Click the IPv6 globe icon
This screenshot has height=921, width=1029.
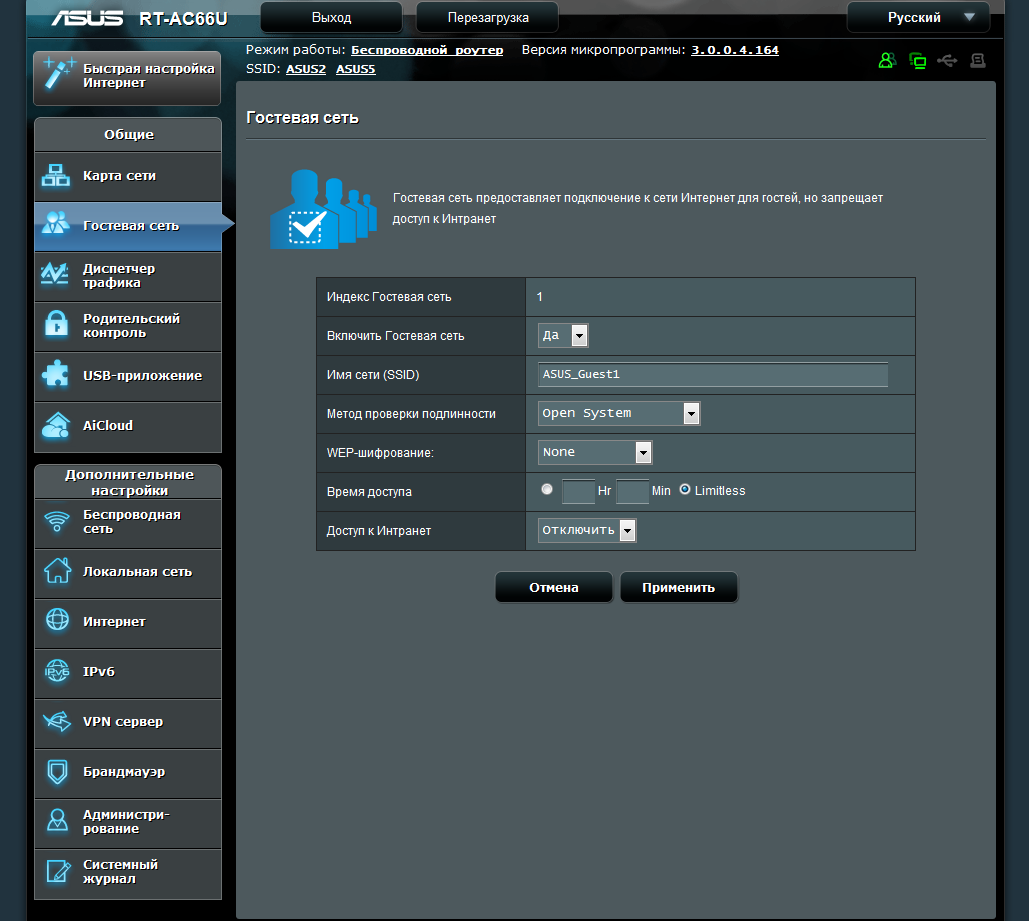point(57,671)
